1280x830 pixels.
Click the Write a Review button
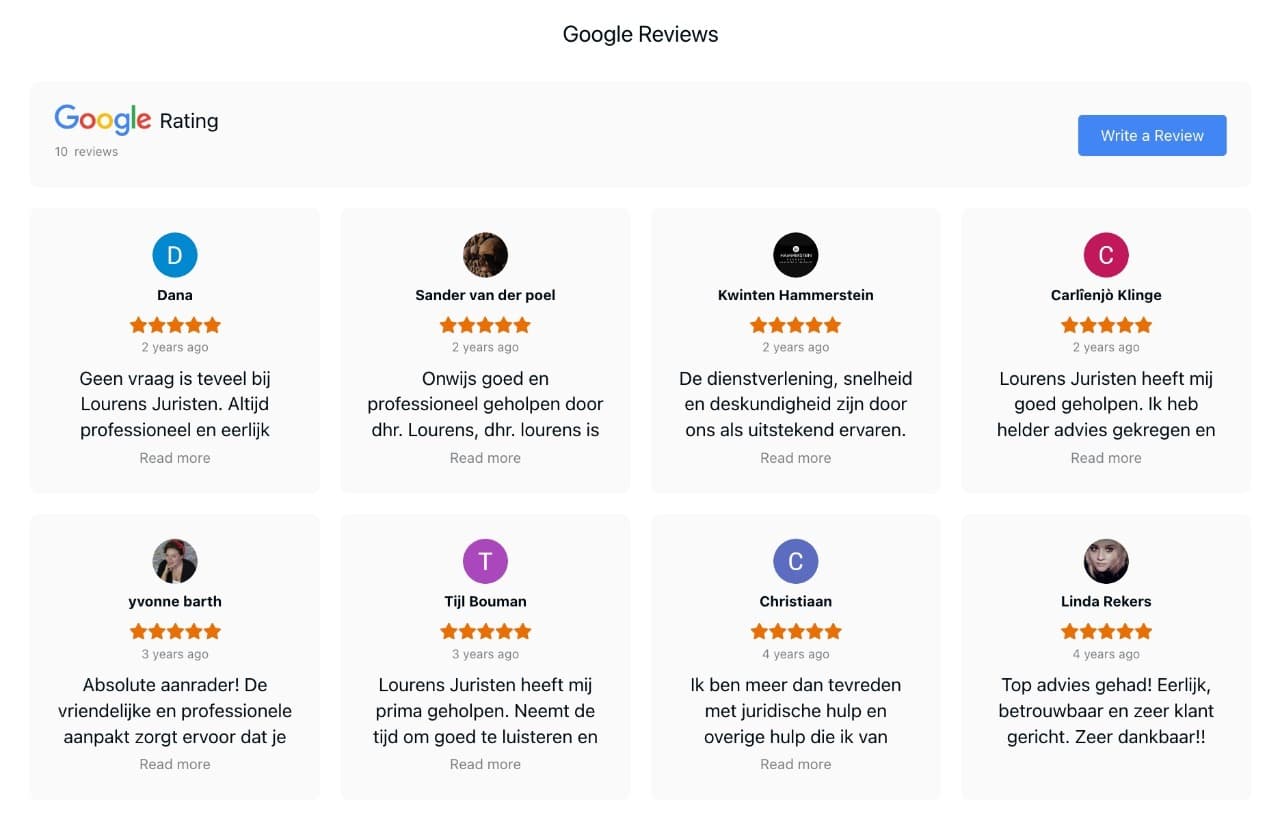(1151, 136)
